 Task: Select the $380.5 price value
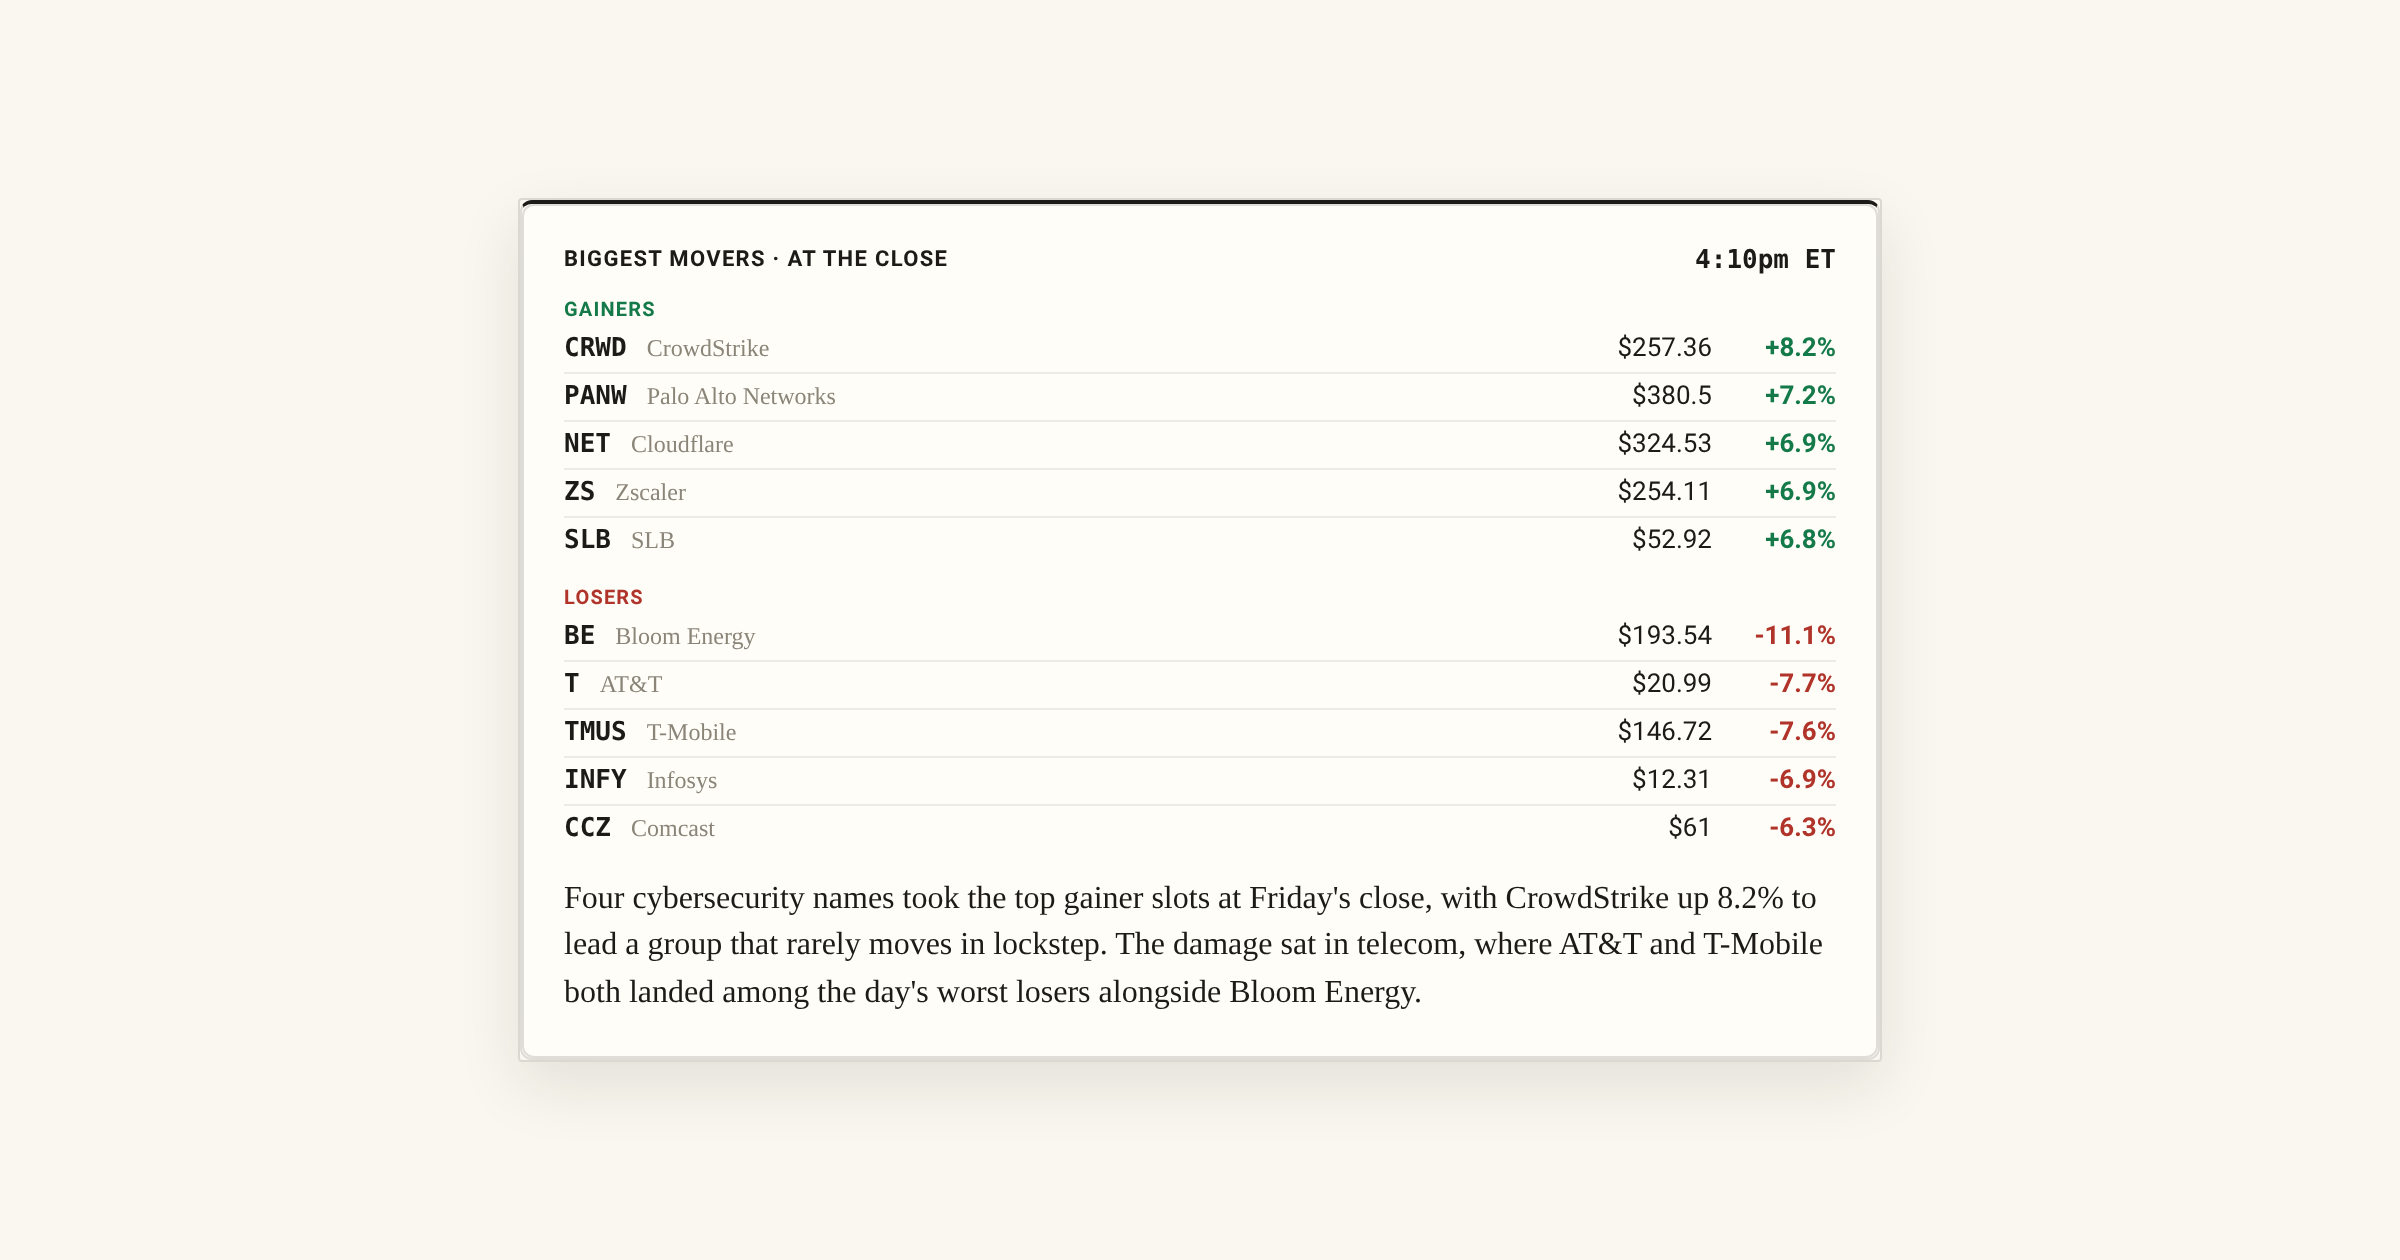pos(1671,395)
